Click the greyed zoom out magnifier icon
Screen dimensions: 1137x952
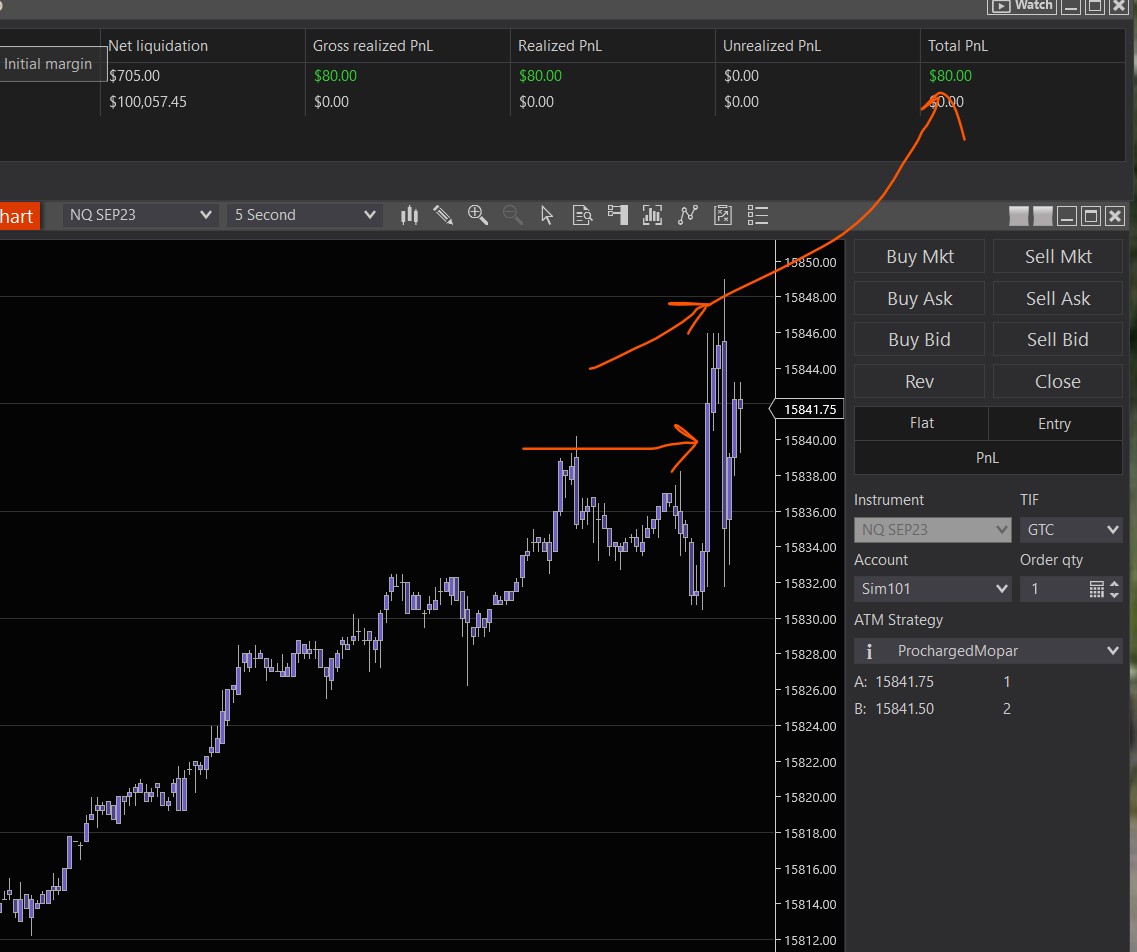[513, 215]
